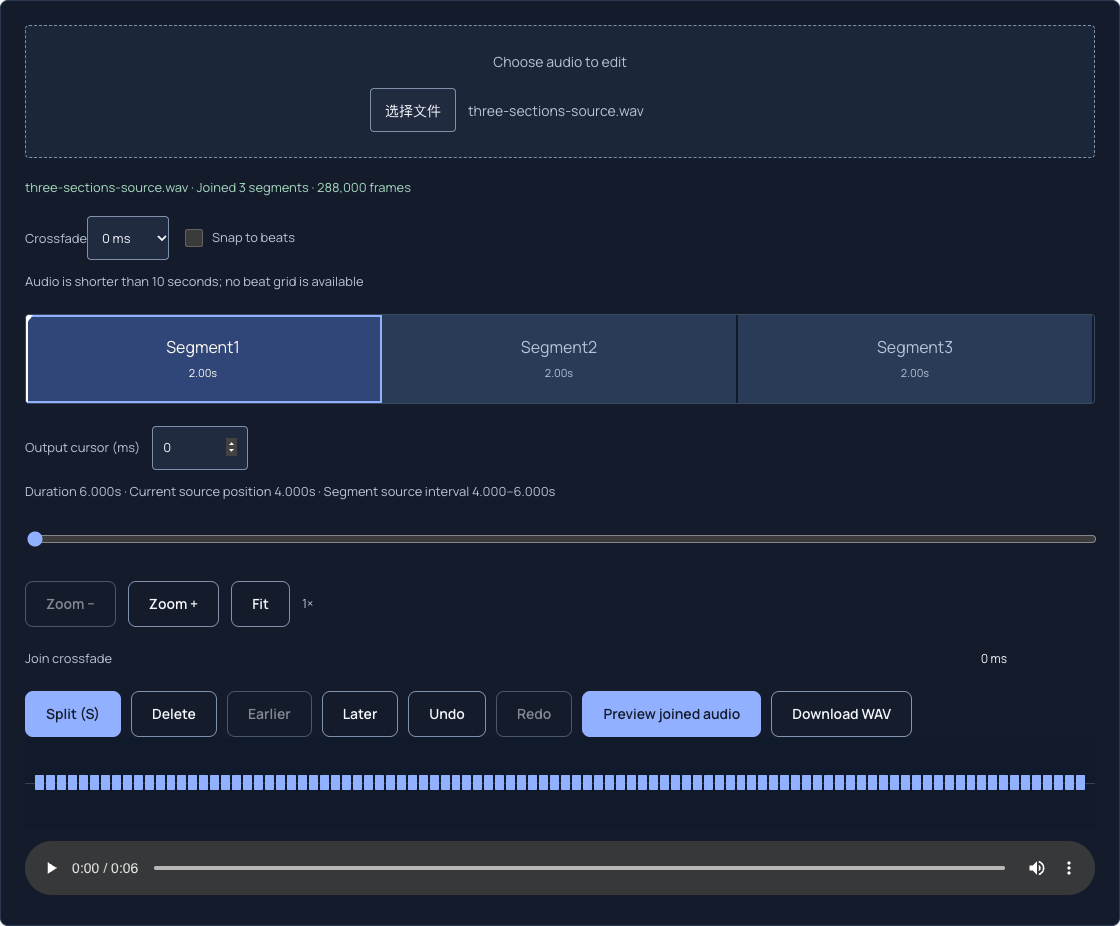Open the Crossfade duration dropdown
Viewport: 1120px width, 926px height.
[x=128, y=238]
